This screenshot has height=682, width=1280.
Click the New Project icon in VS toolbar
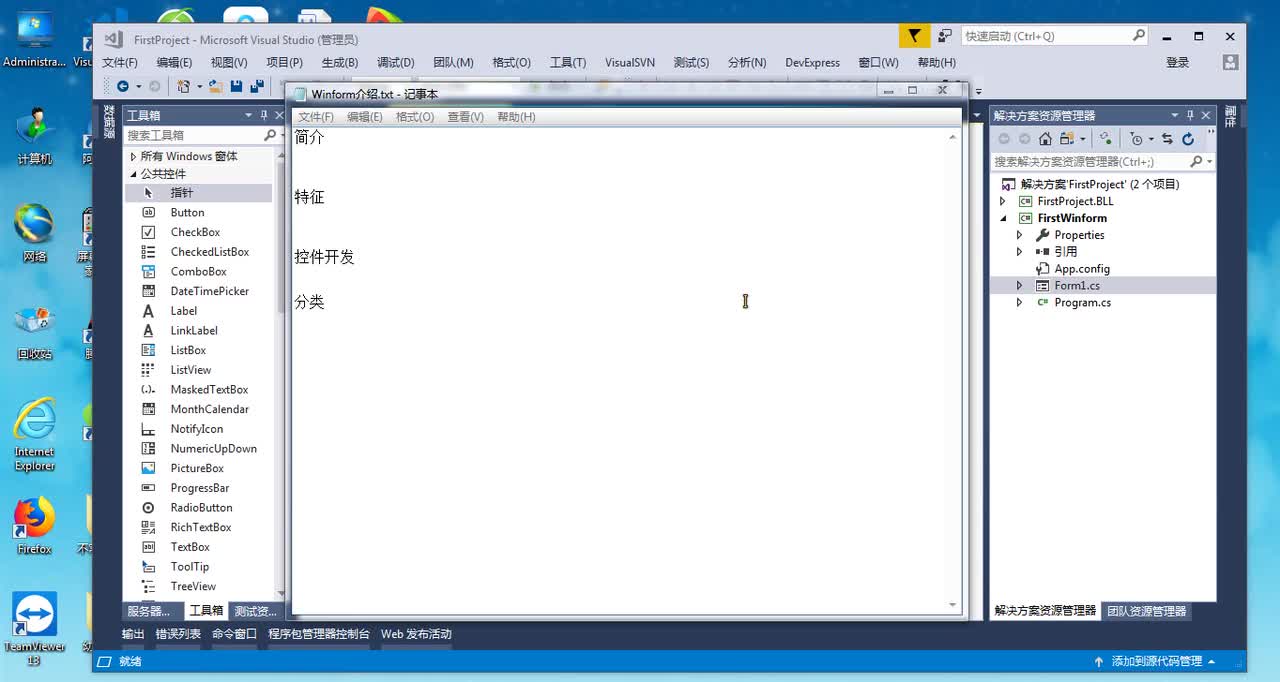click(x=183, y=87)
